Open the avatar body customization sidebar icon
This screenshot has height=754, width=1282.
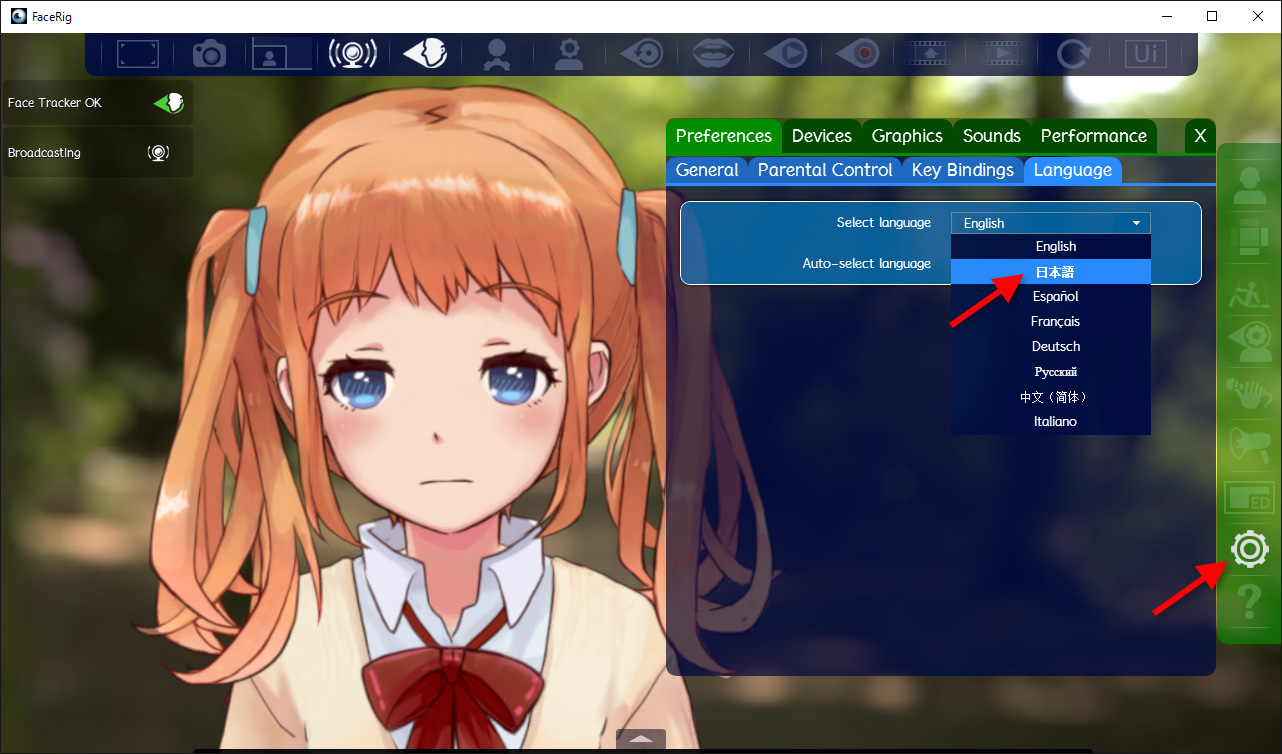pyautogui.click(x=1250, y=239)
